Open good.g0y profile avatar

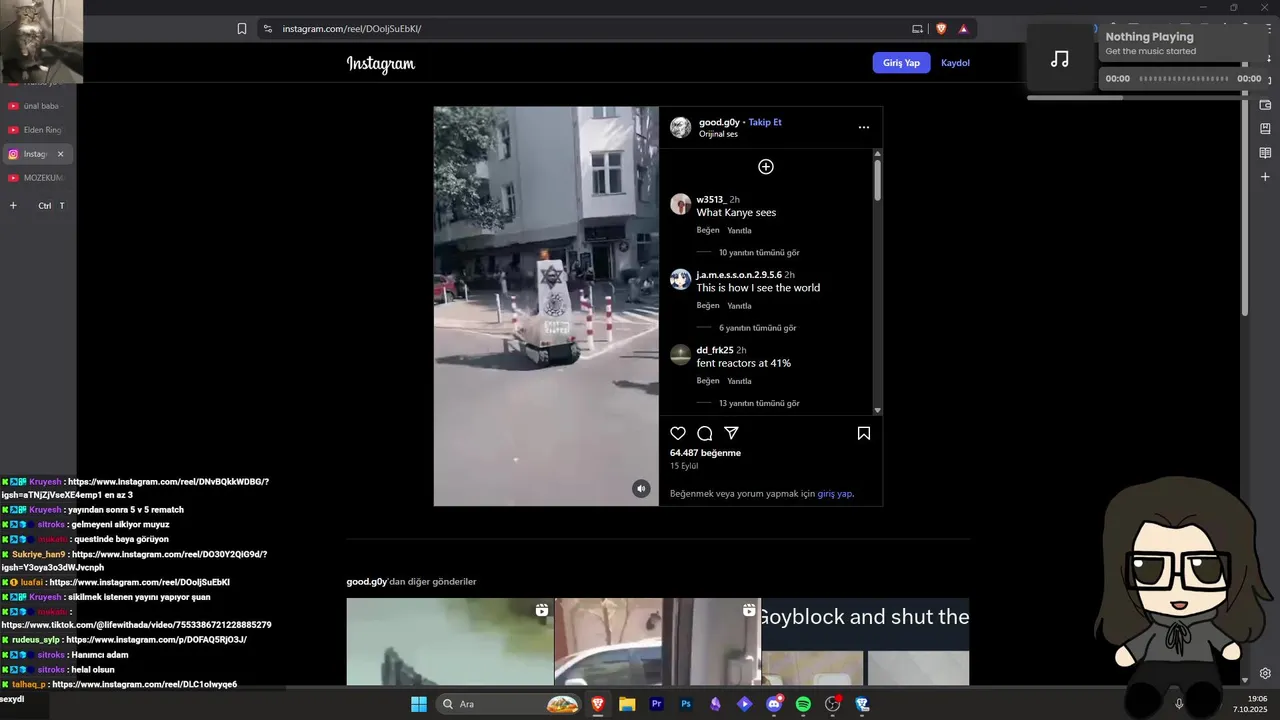click(681, 127)
